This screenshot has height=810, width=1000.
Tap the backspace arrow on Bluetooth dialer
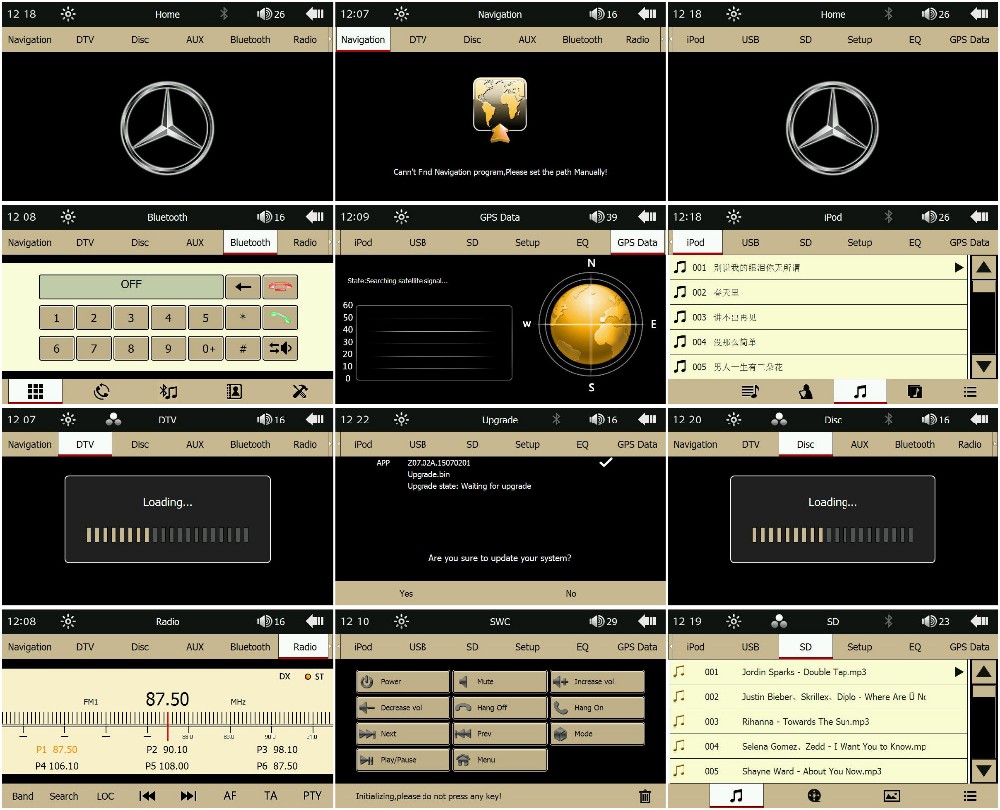(x=242, y=287)
